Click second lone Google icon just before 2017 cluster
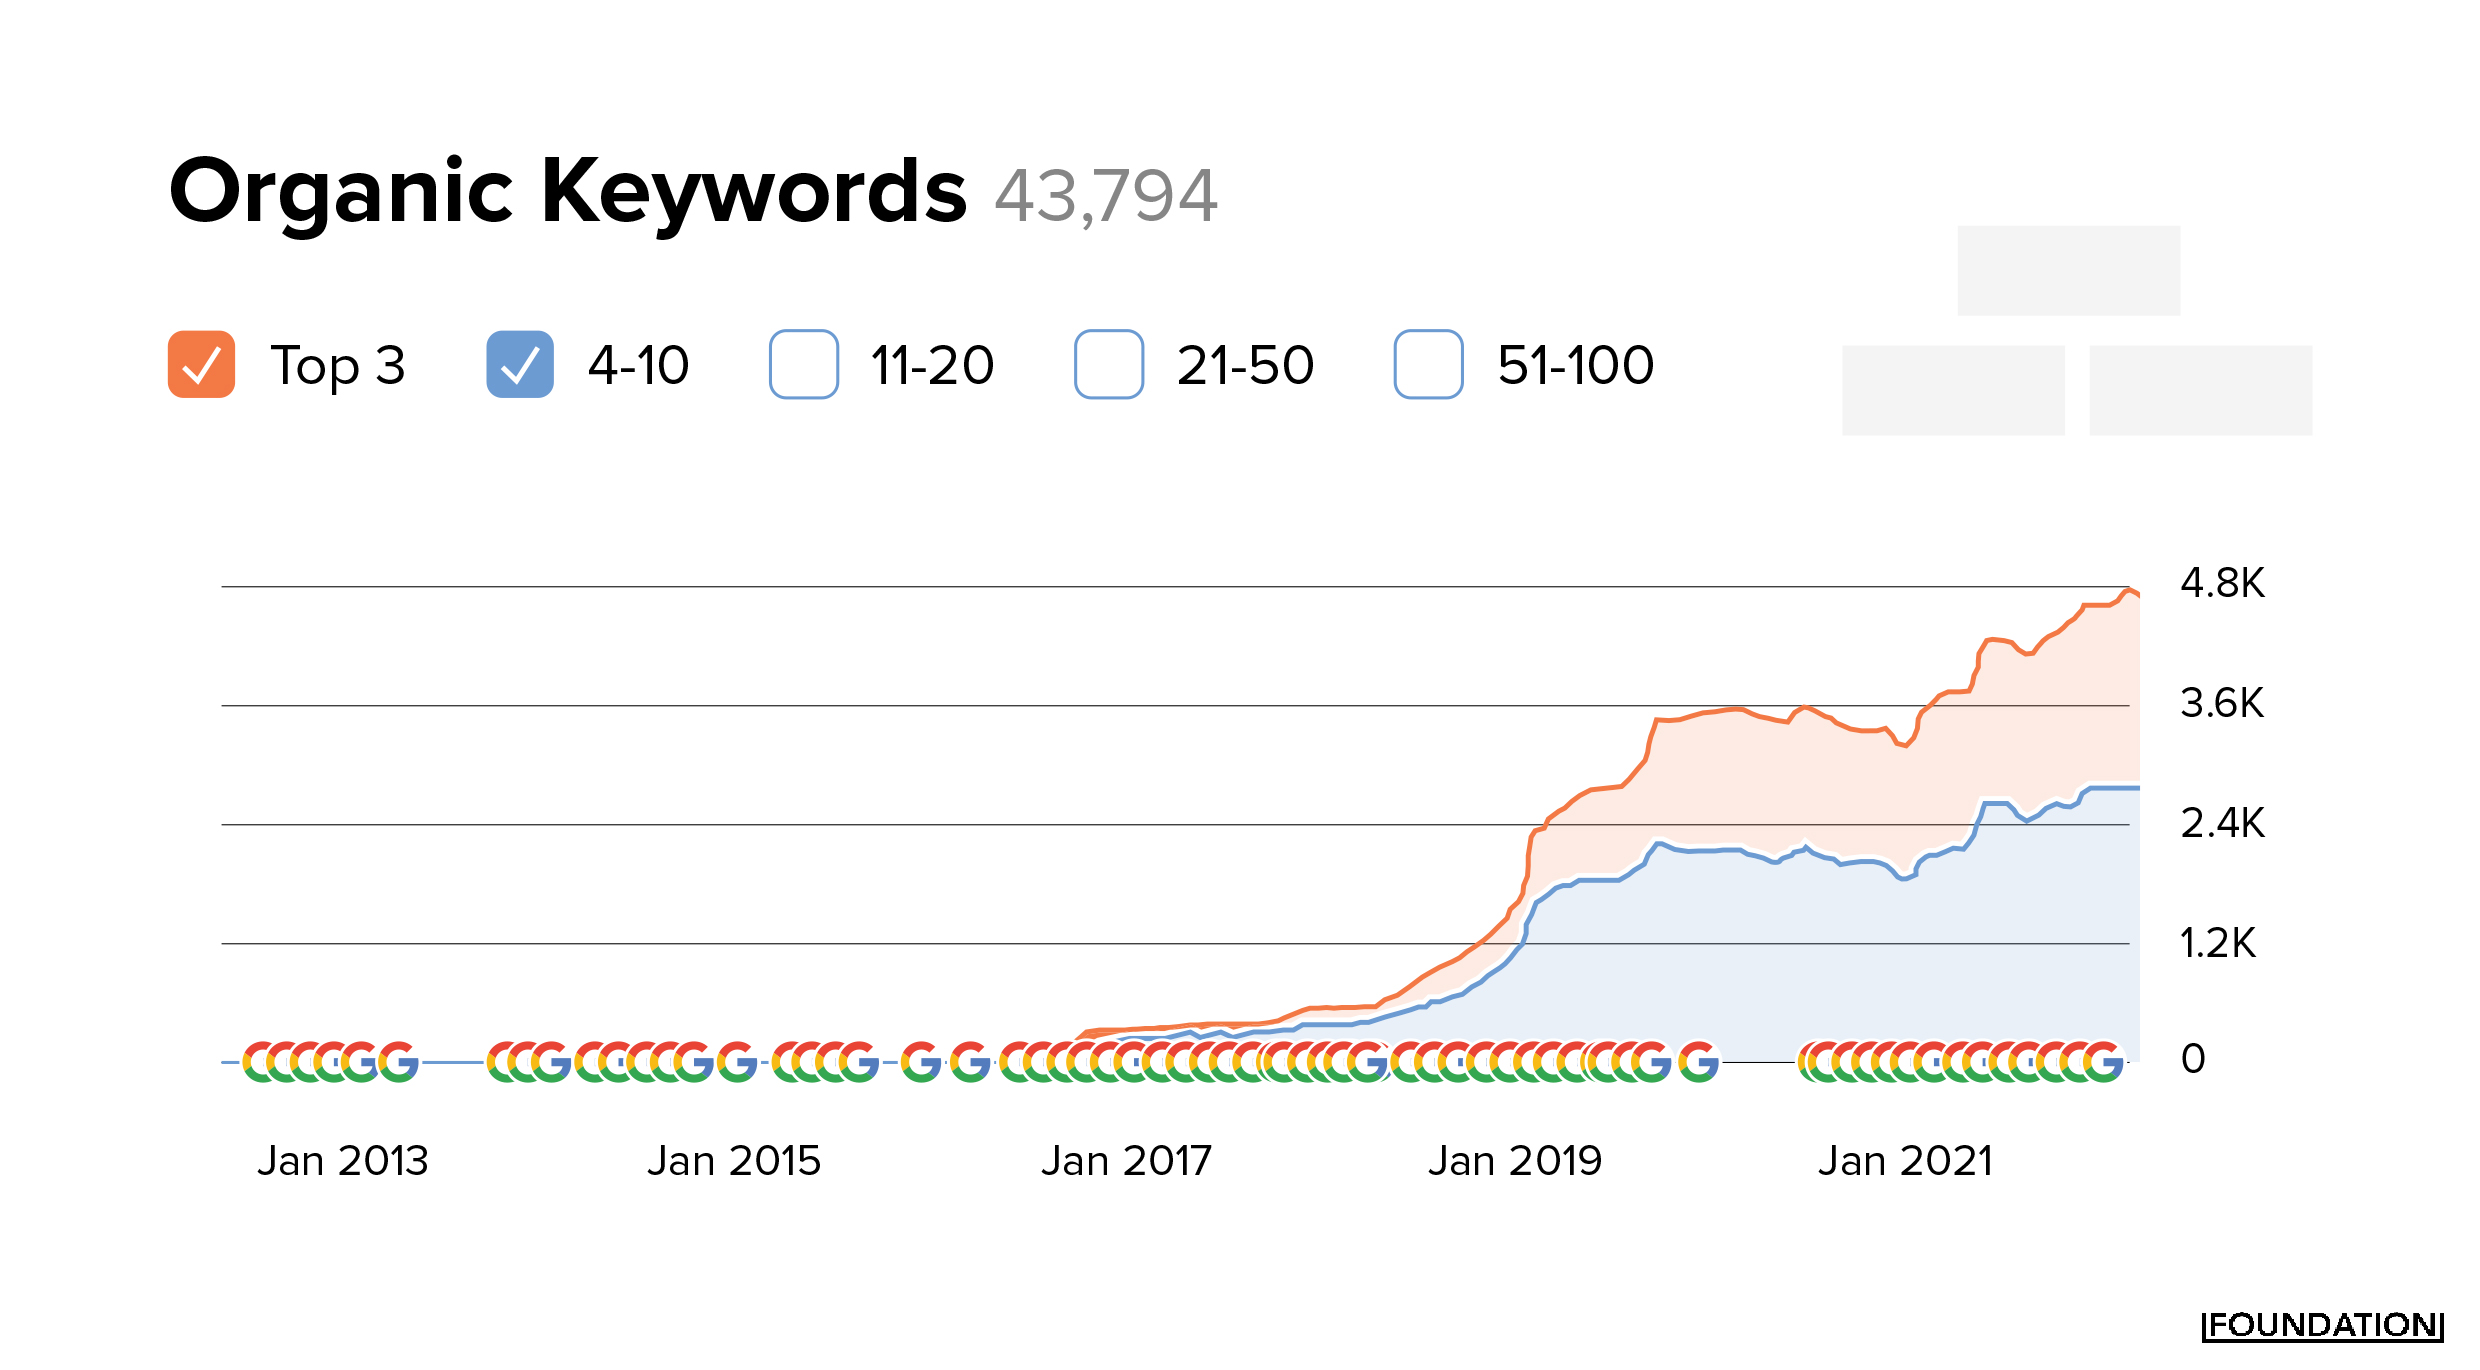2480x1370 pixels. tap(970, 1062)
